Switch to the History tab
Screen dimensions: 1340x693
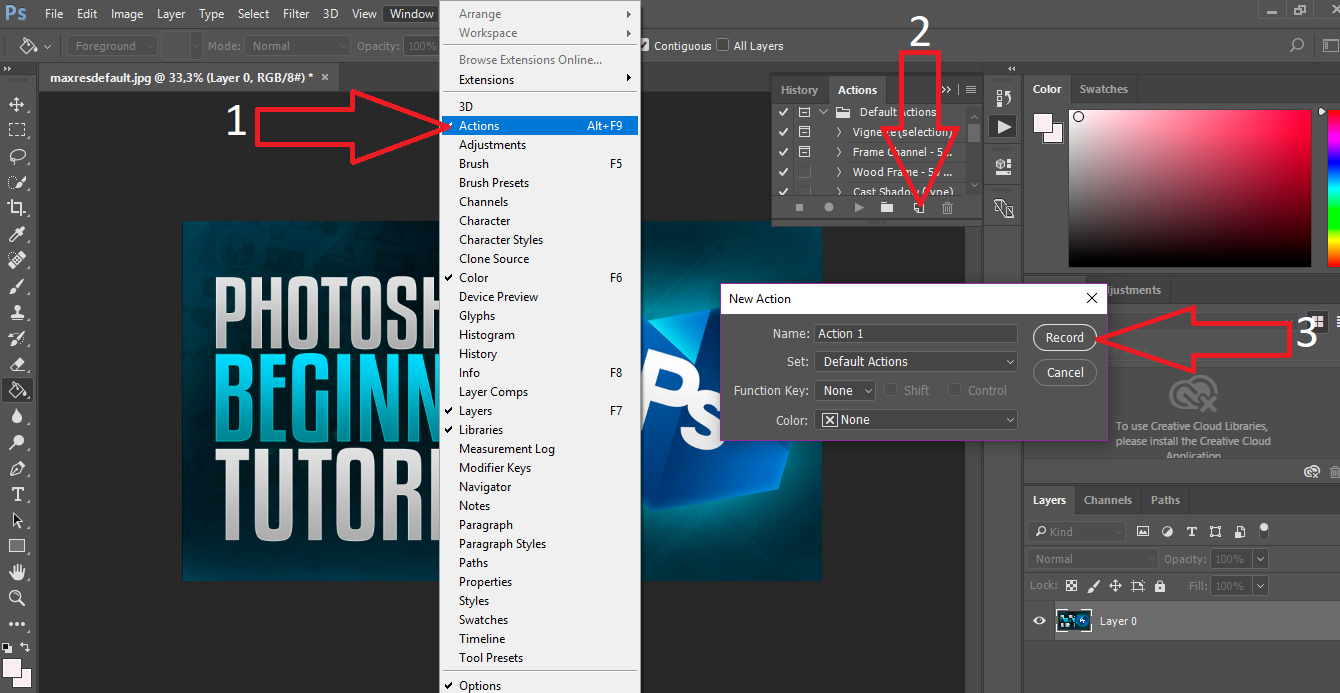799,90
